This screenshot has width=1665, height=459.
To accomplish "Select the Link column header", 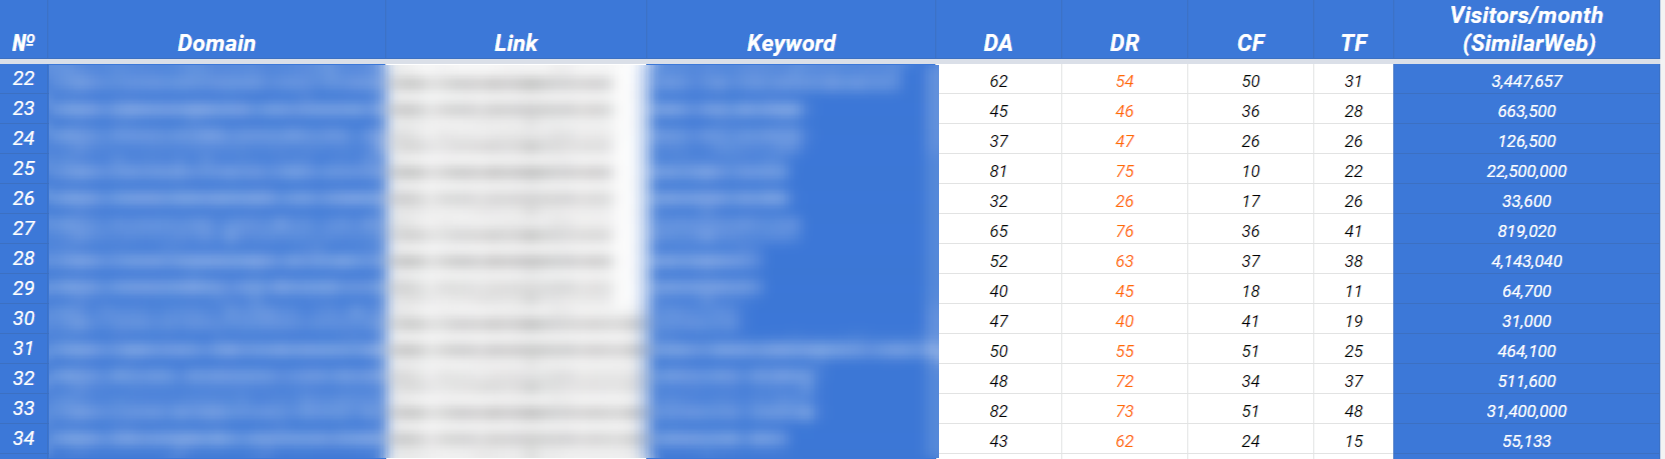I will [x=515, y=43].
